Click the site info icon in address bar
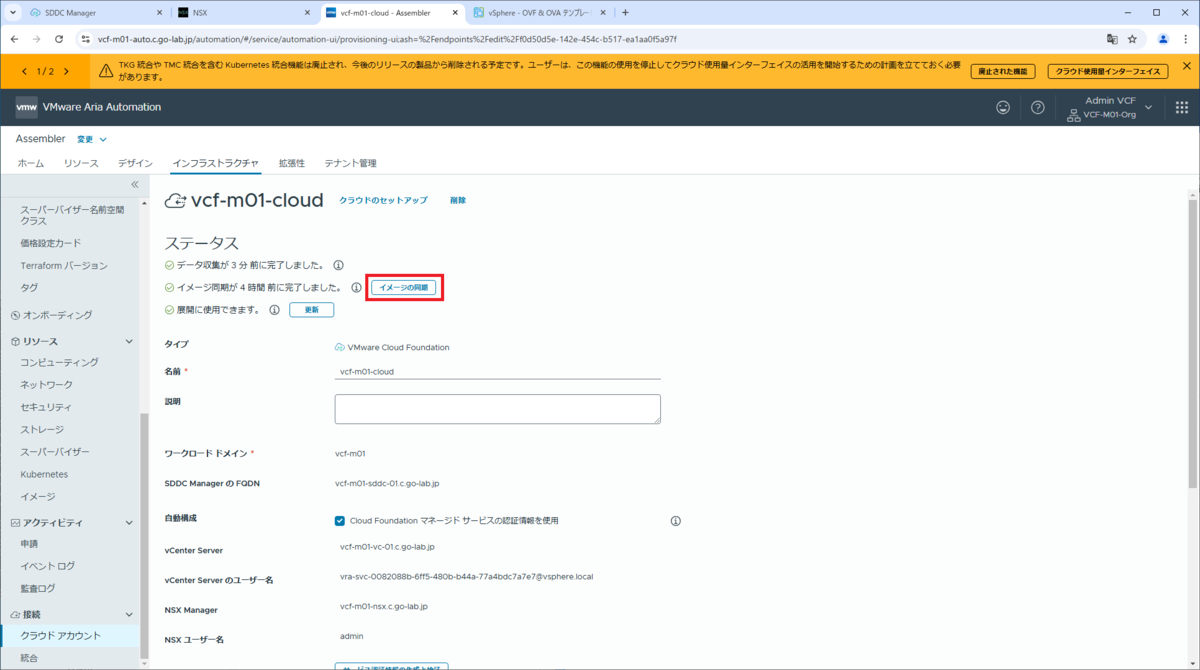The width and height of the screenshot is (1200, 670). (x=85, y=39)
